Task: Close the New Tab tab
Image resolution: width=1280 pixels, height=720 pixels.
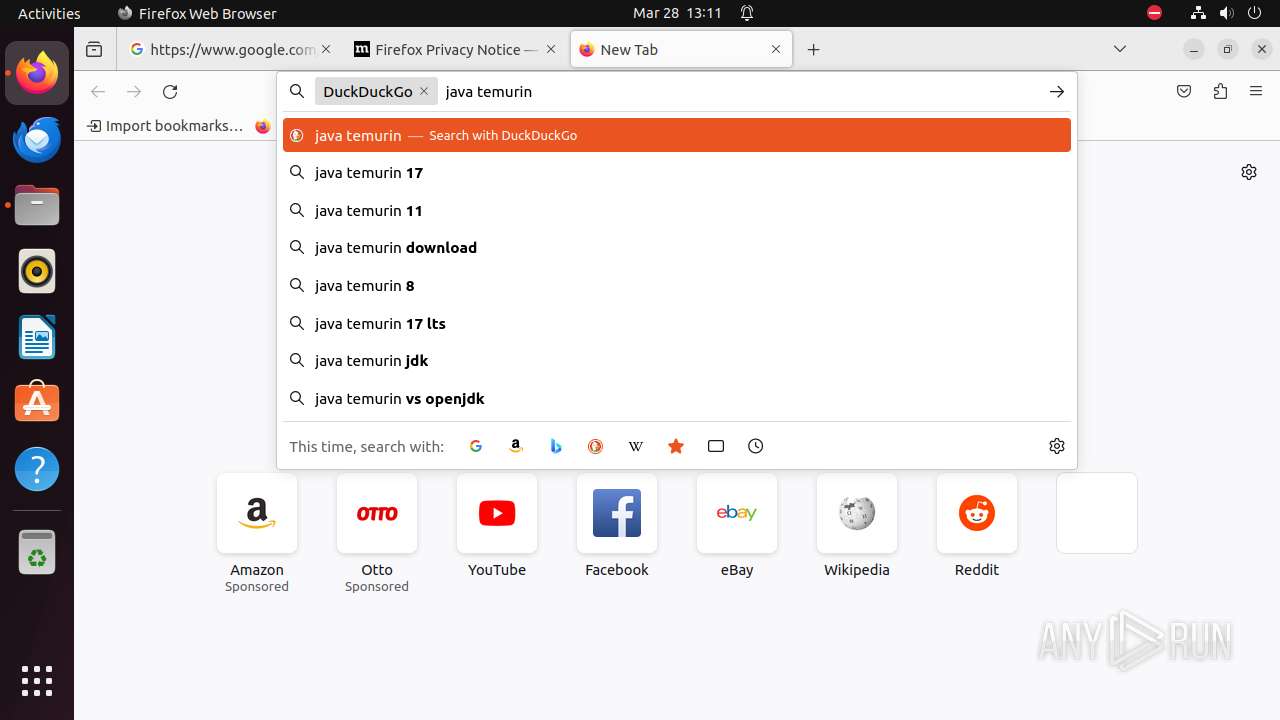Action: 776,49
